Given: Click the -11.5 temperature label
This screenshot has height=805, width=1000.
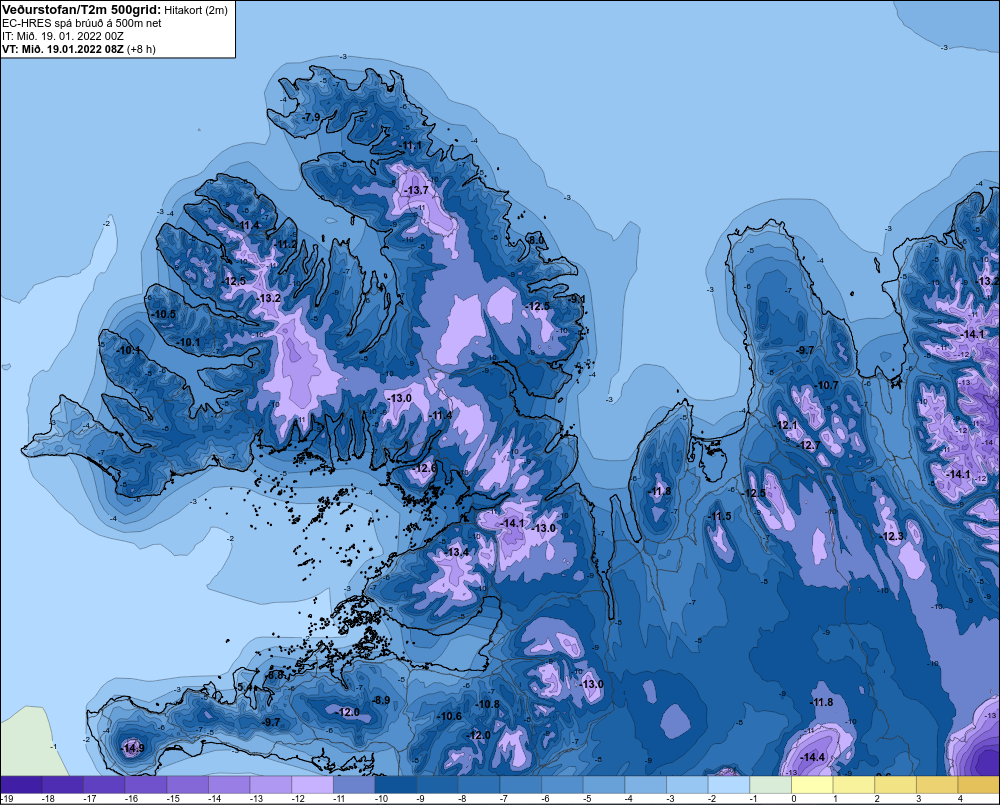Looking at the screenshot, I should [x=720, y=517].
